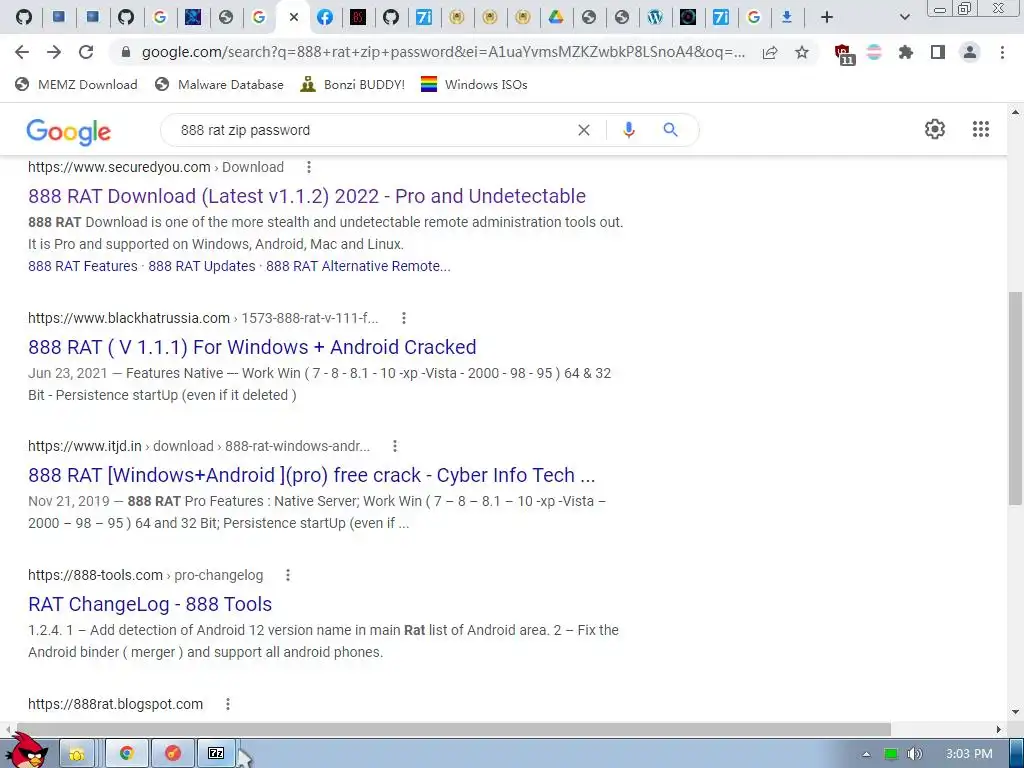Clear the search box with X
The image size is (1024, 768).
click(x=584, y=130)
